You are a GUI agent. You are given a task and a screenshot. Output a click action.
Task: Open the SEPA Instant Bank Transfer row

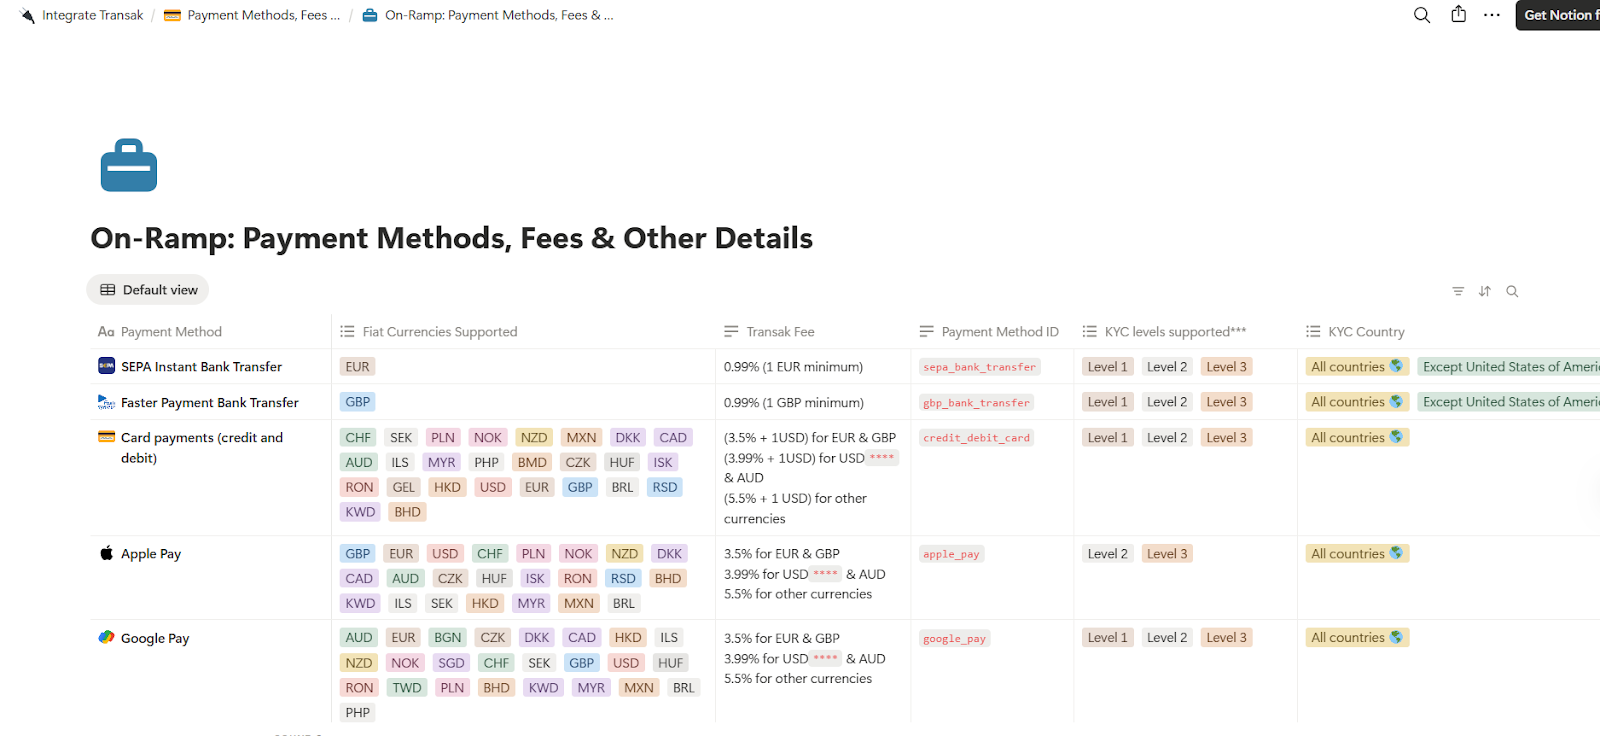coord(201,367)
